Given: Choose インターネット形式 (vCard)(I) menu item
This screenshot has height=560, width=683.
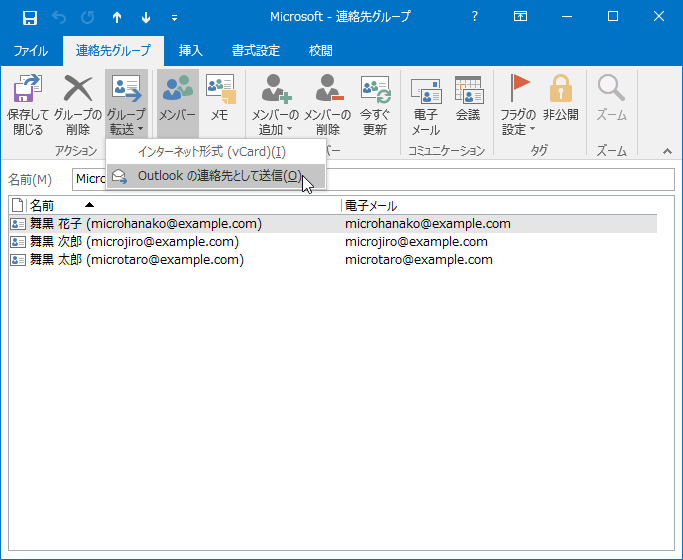Looking at the screenshot, I should [216, 152].
